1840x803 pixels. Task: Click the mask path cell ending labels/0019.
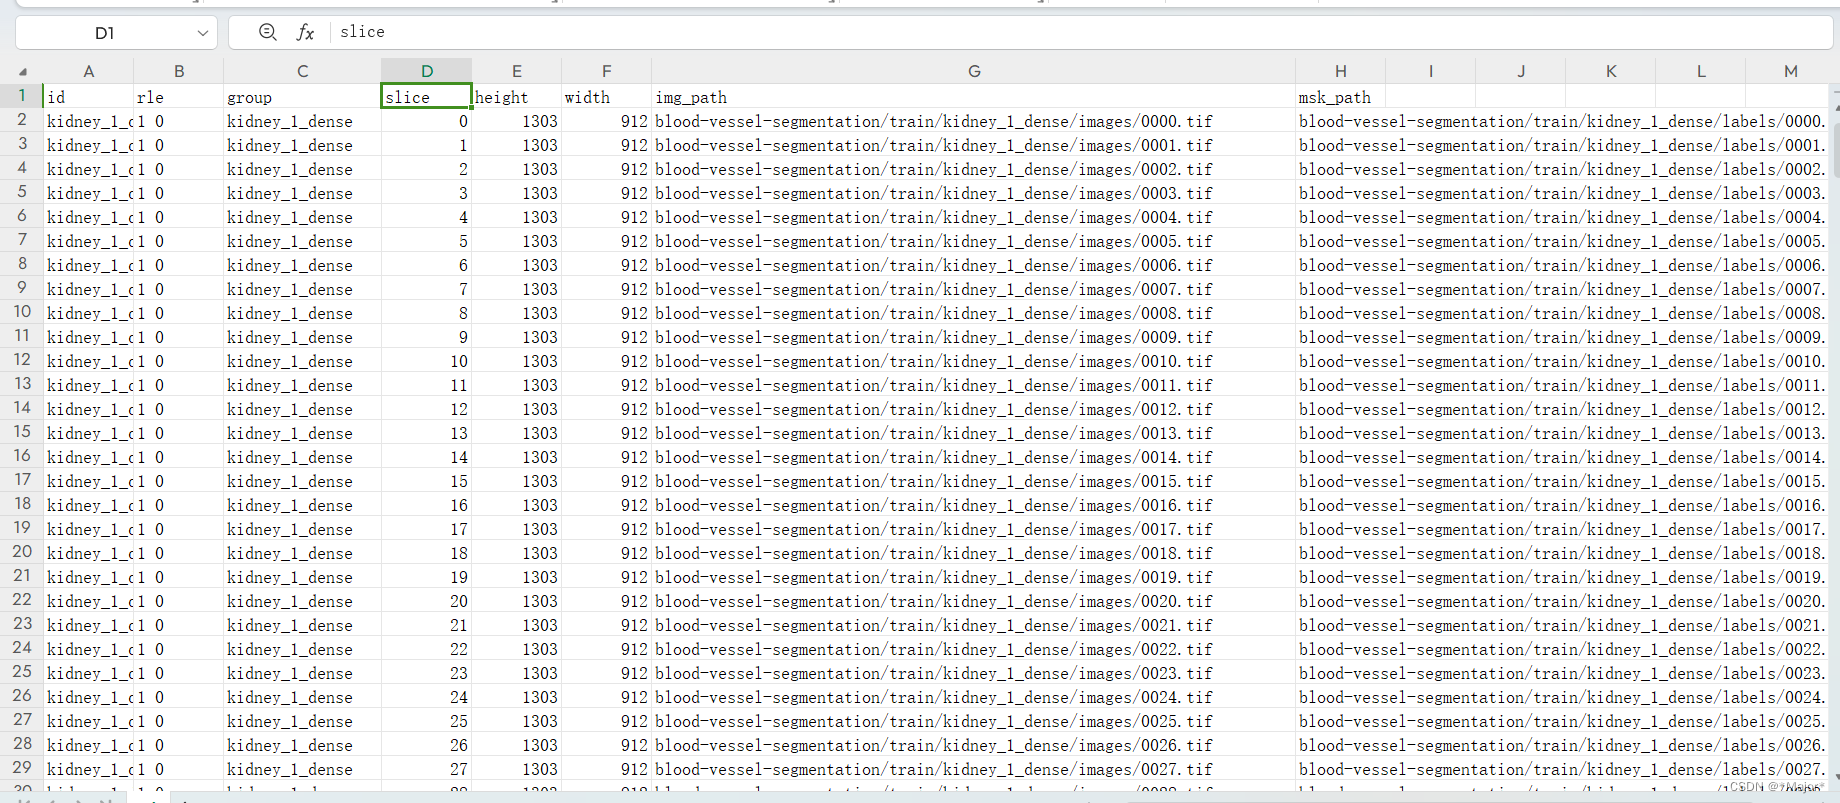pos(1562,577)
